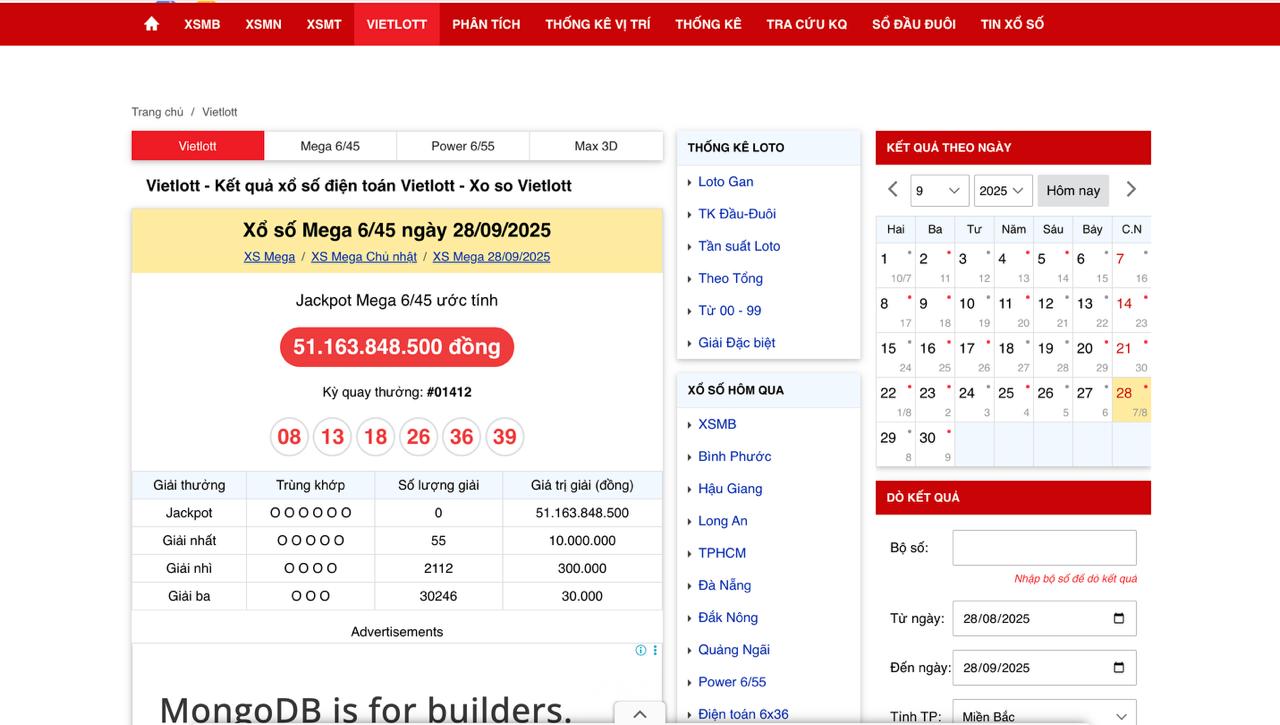The image size is (1280, 725).
Task: Open calendar picker icon in Từ ngày field
Action: point(1119,618)
